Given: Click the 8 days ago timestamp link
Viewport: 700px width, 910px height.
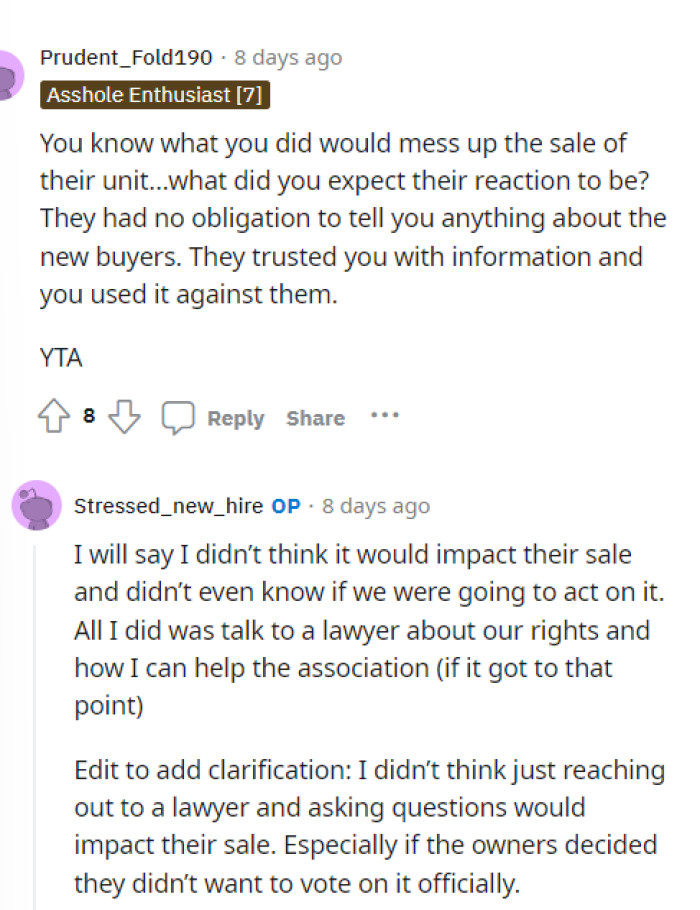Looking at the screenshot, I should click(x=287, y=57).
